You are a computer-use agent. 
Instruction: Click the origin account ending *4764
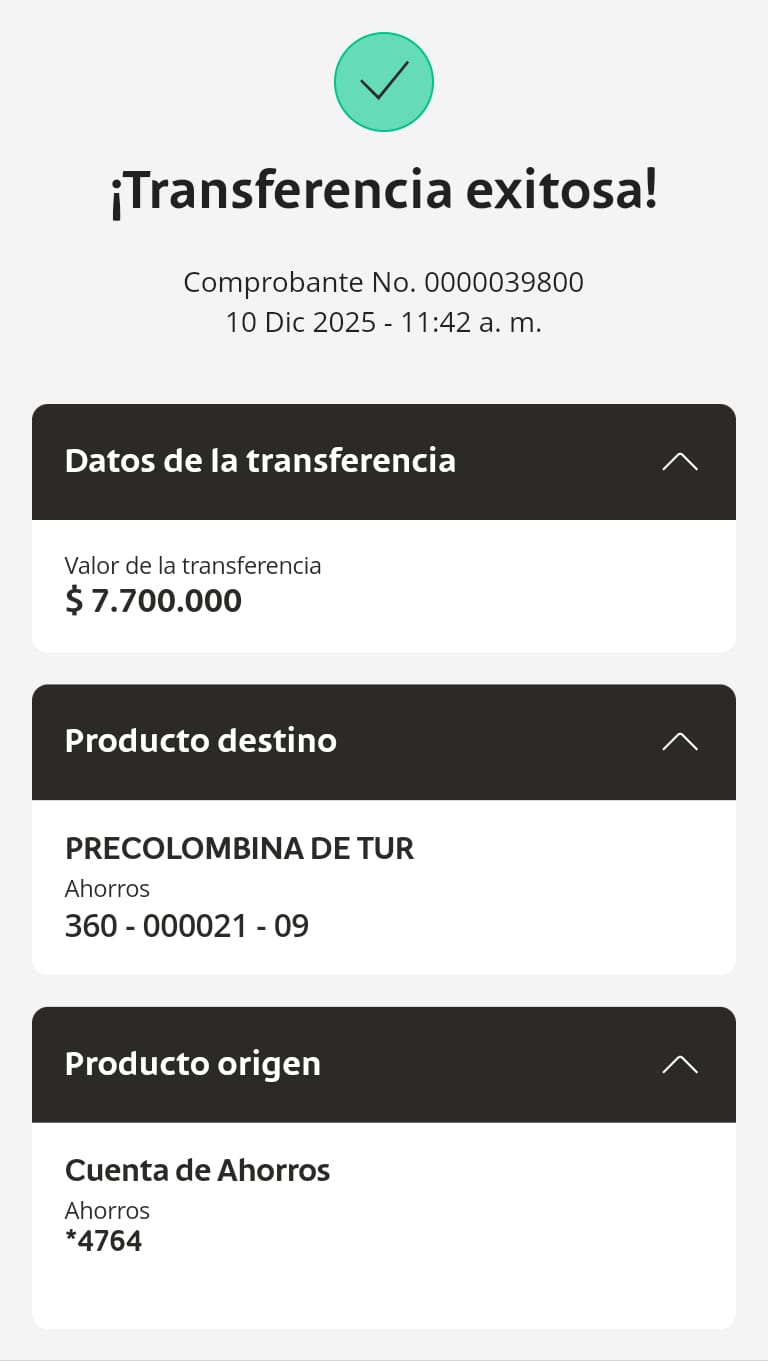pyautogui.click(x=104, y=1242)
